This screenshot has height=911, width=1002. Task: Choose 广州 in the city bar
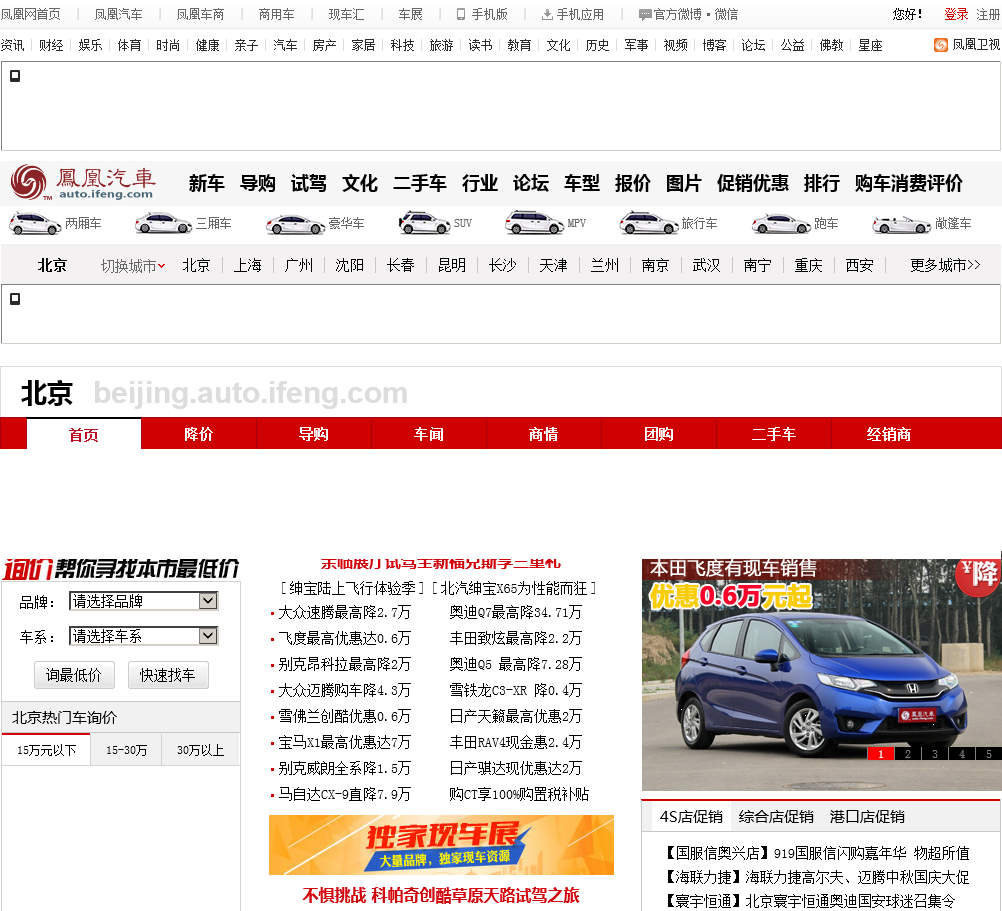click(x=298, y=265)
